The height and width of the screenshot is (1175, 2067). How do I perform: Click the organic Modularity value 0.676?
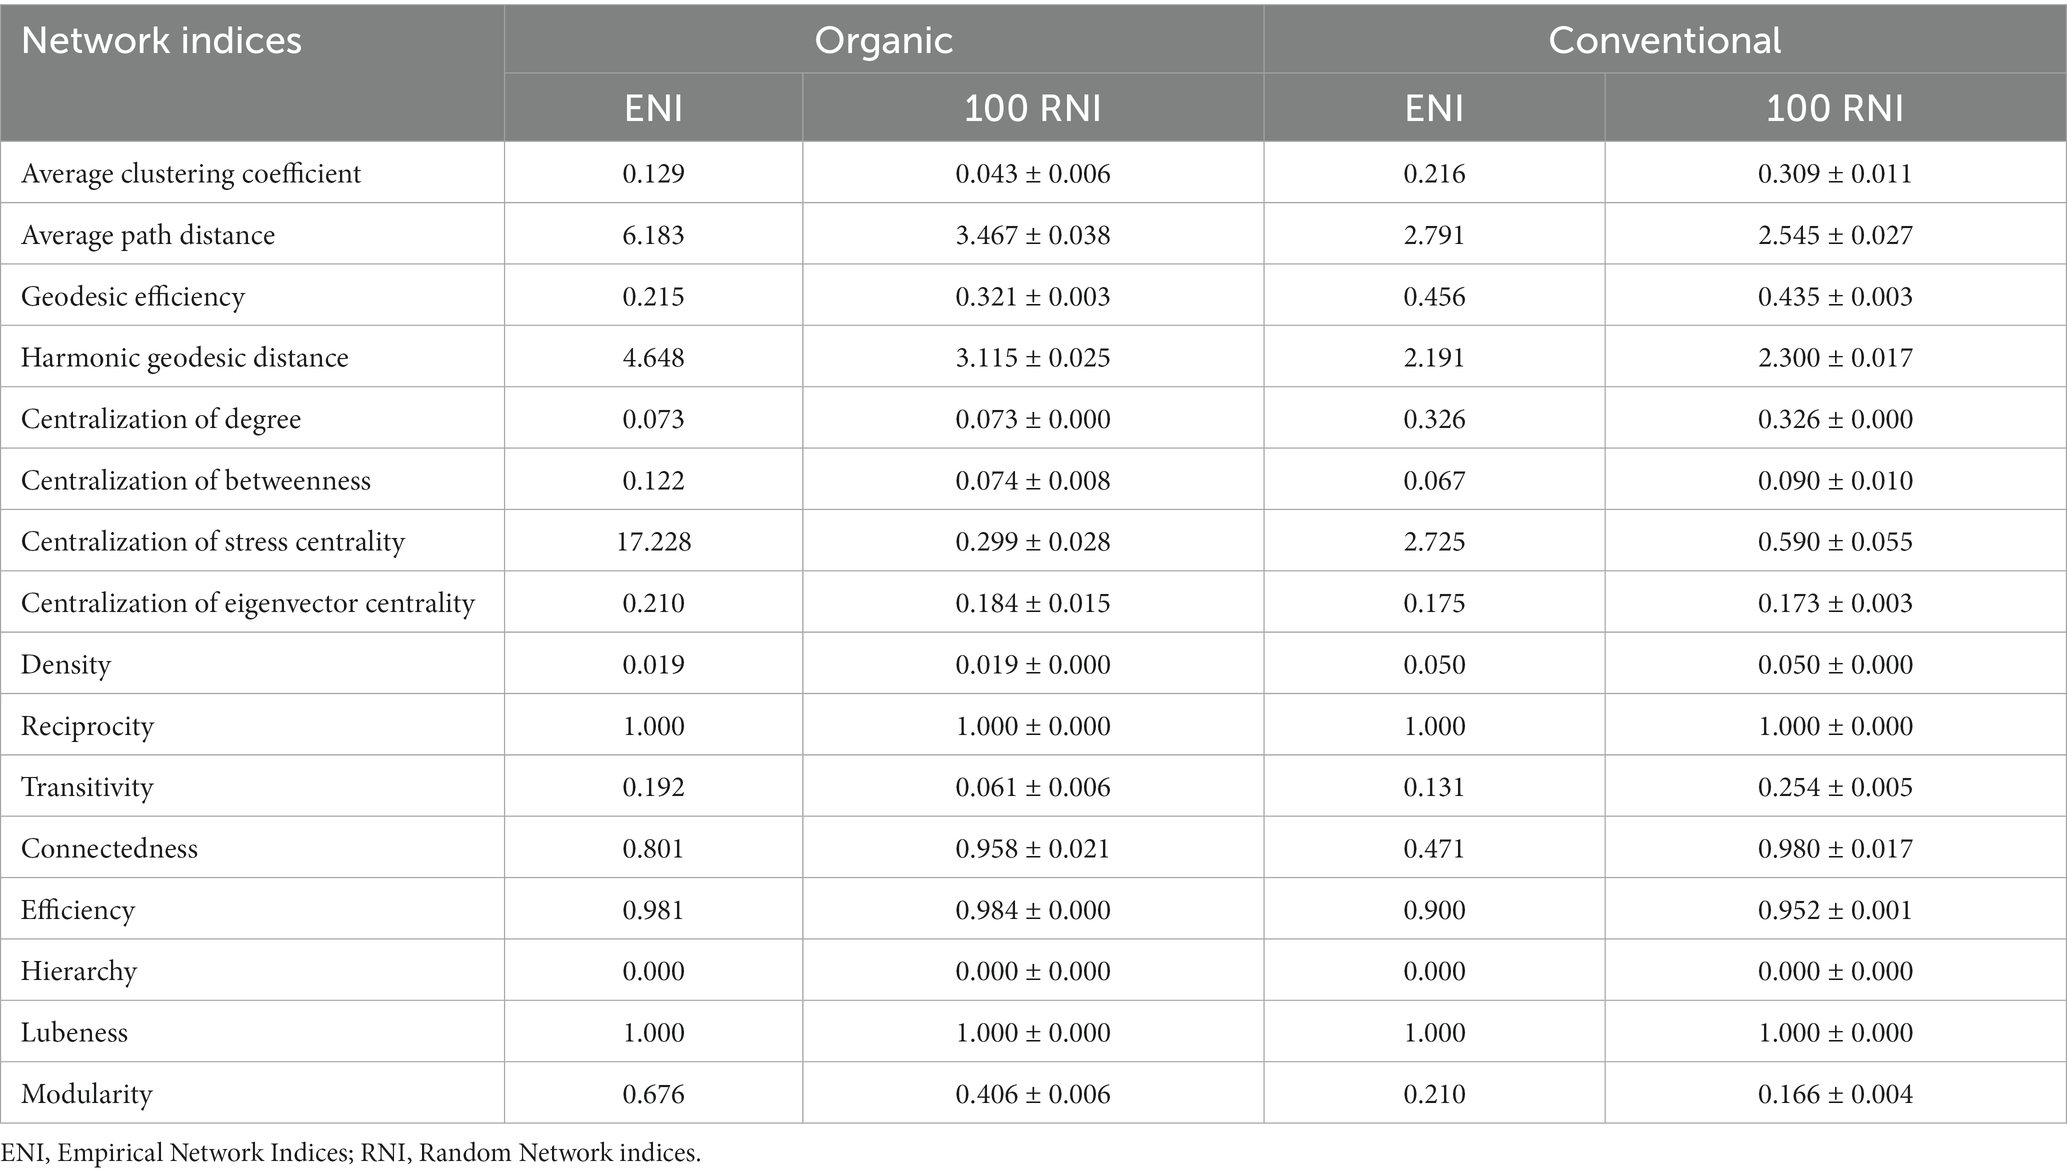[653, 1094]
